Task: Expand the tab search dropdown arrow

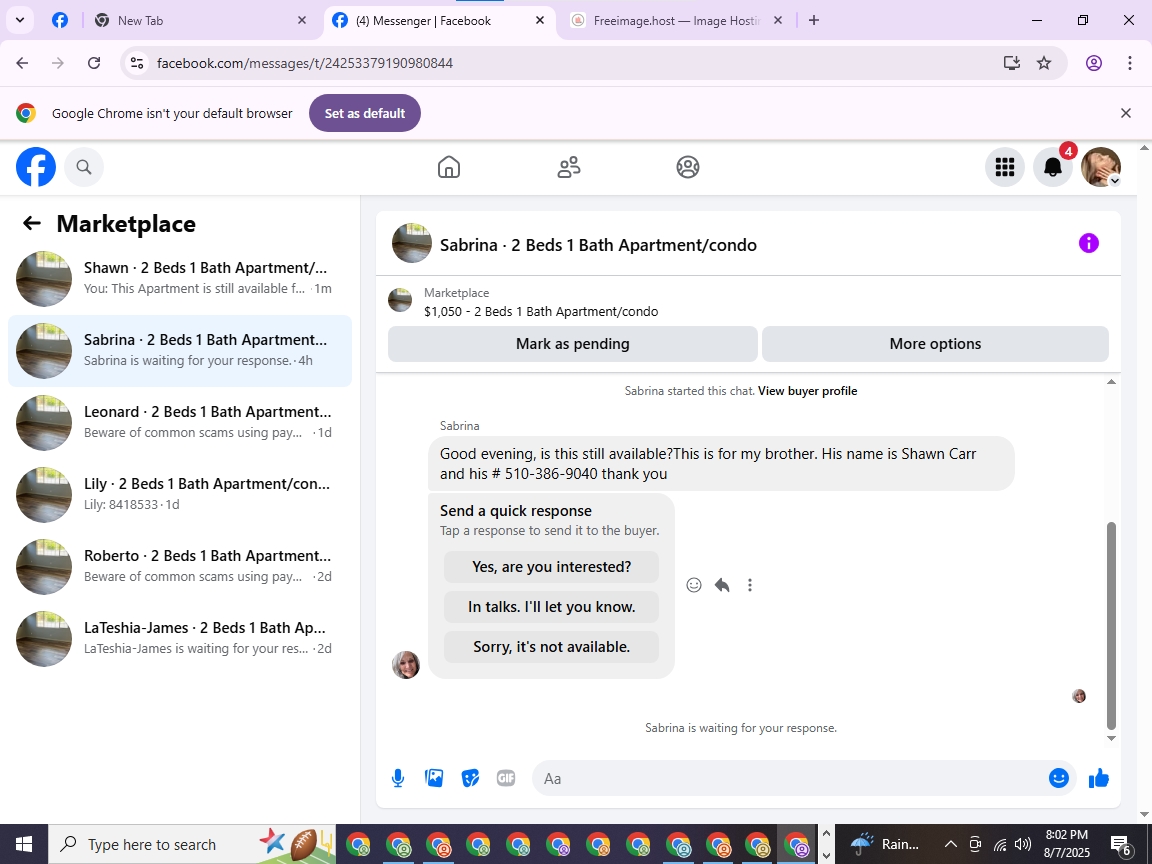Action: coord(20,21)
